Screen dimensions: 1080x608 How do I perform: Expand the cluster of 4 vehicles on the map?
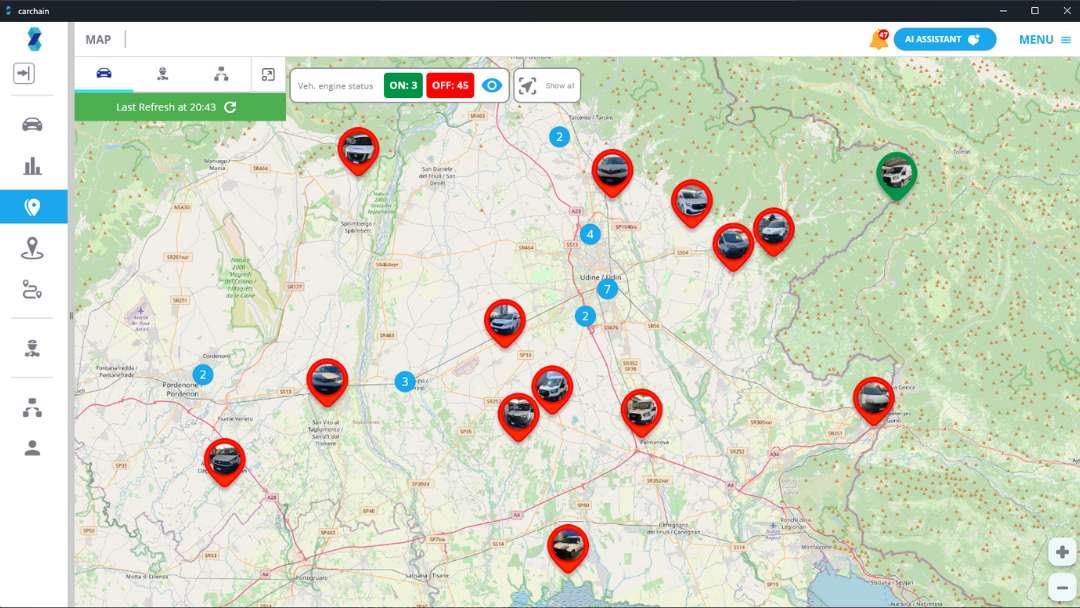click(589, 235)
